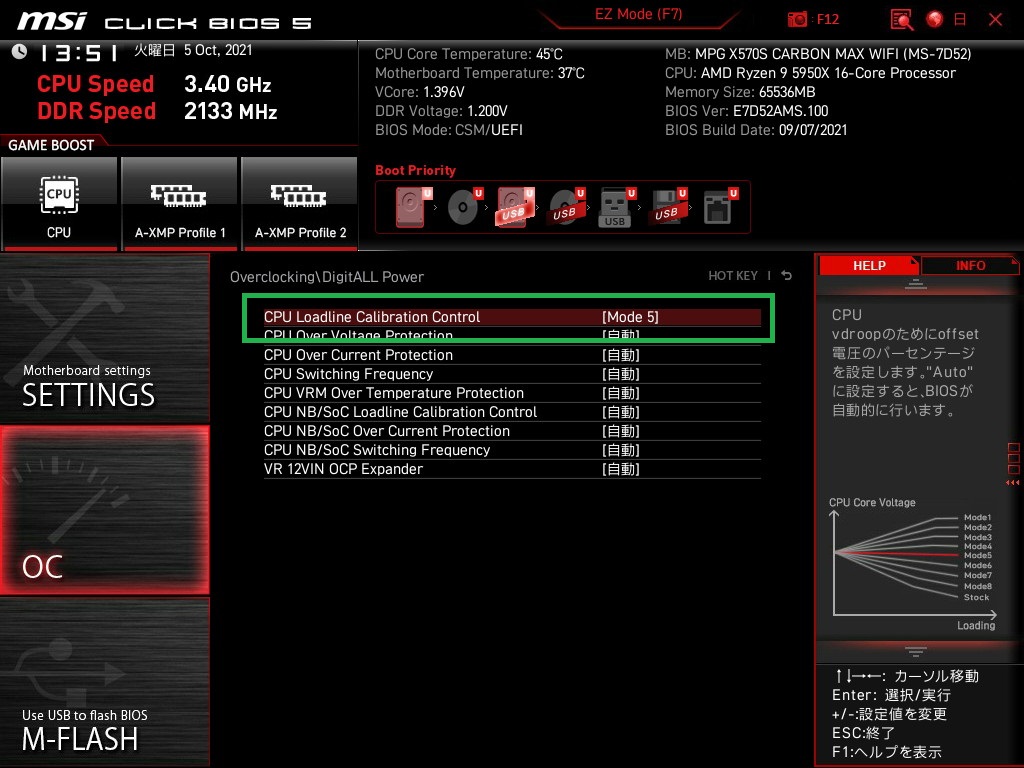The width and height of the screenshot is (1024, 768).
Task: Change CPU Over Current Protection value
Action: point(620,355)
